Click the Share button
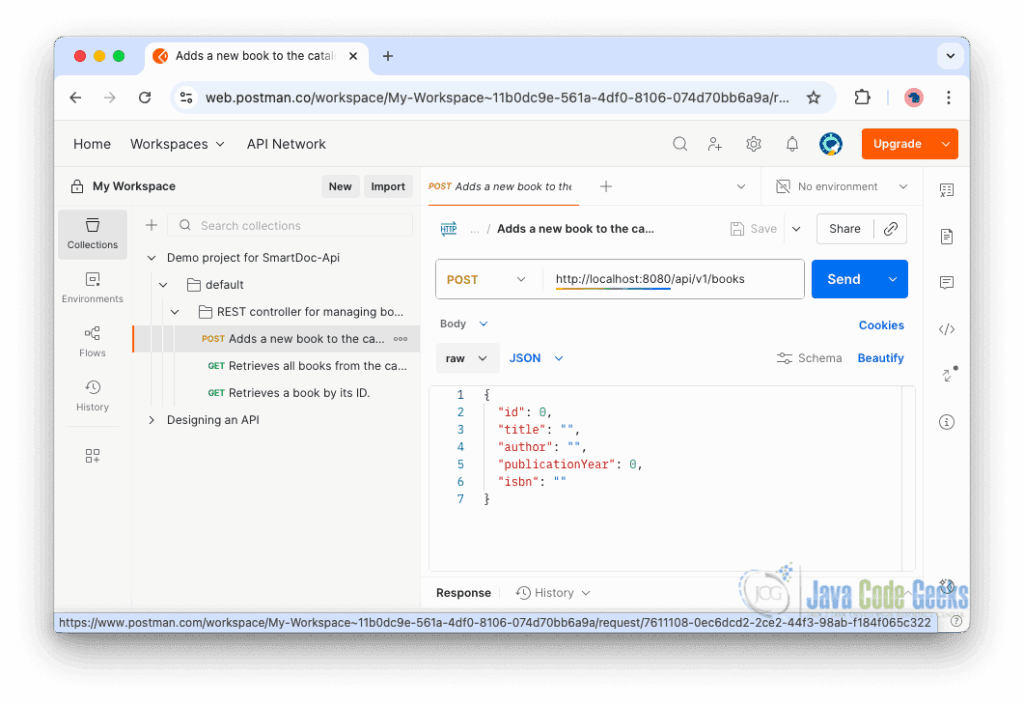Viewport: 1024px width, 704px height. [844, 229]
